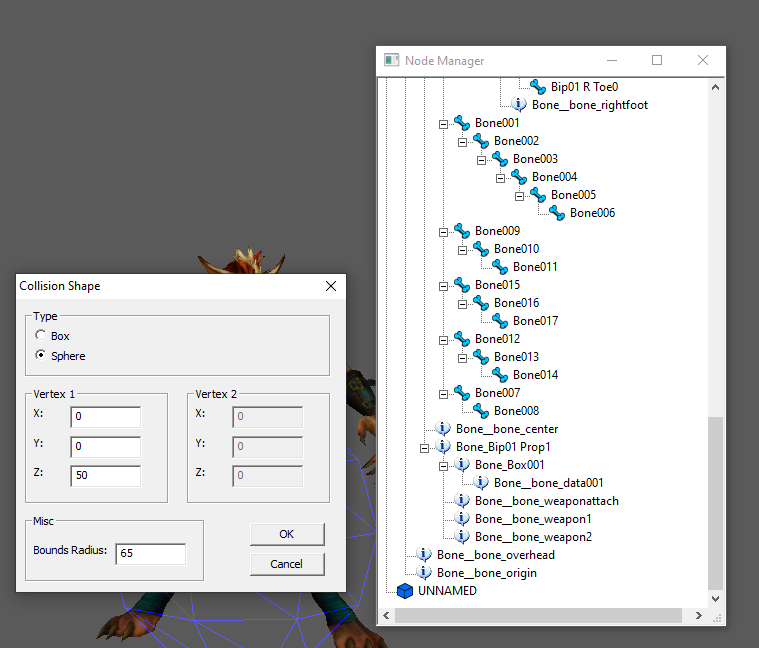Click the bone icon next to Bone011

coord(500,267)
